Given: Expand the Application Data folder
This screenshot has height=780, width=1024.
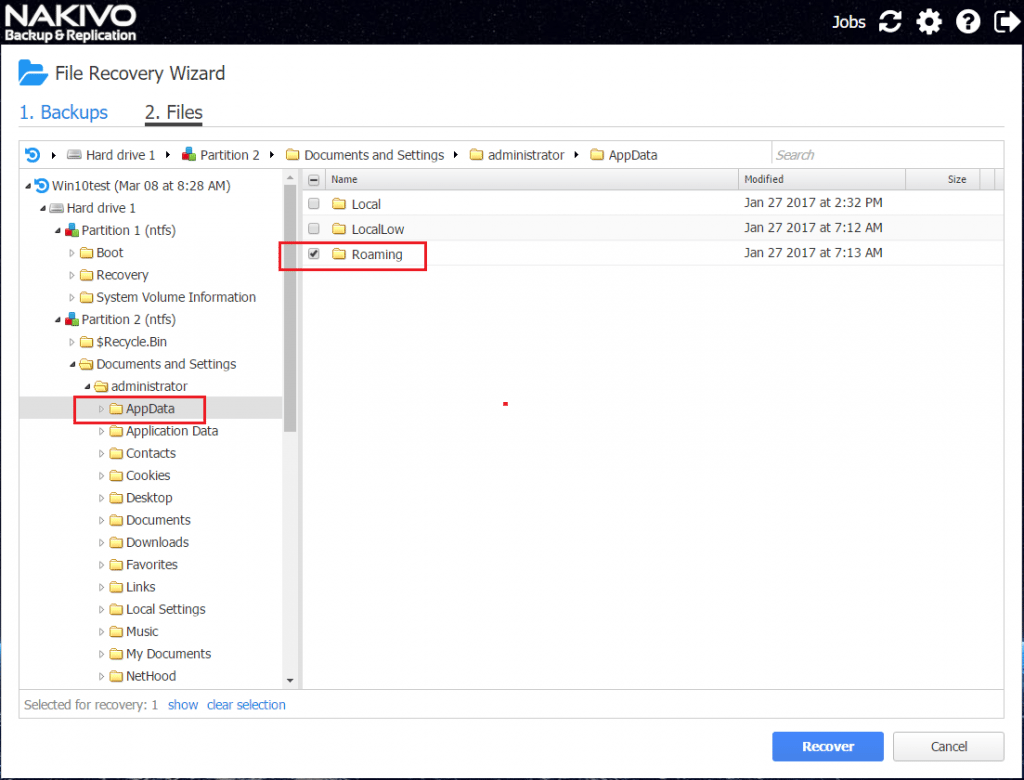Looking at the screenshot, I should point(102,431).
